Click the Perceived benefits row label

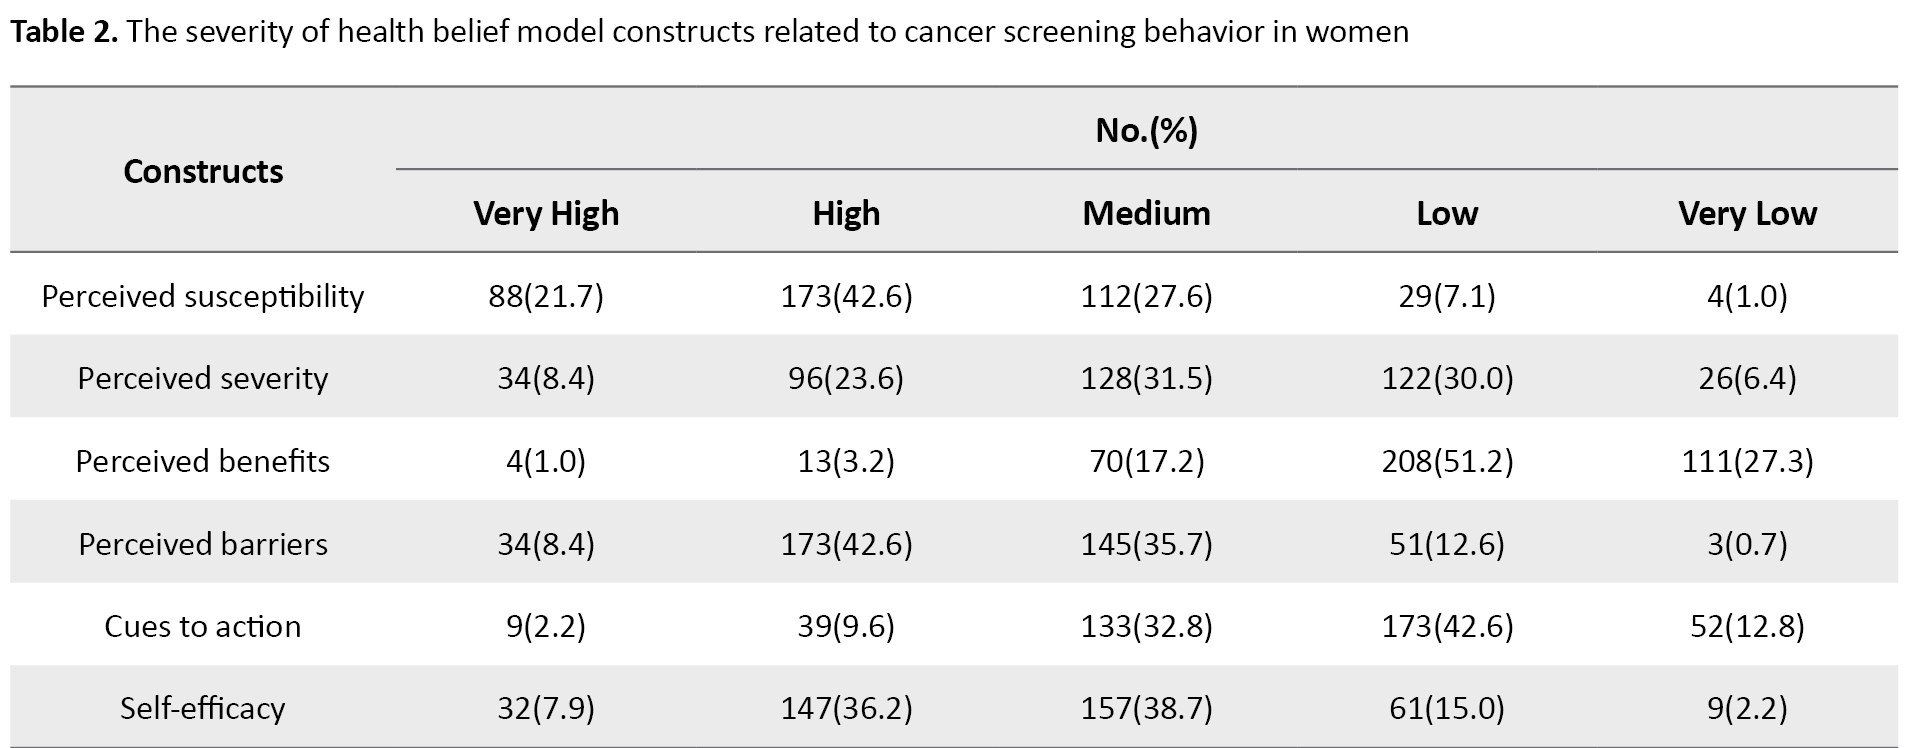(x=203, y=461)
